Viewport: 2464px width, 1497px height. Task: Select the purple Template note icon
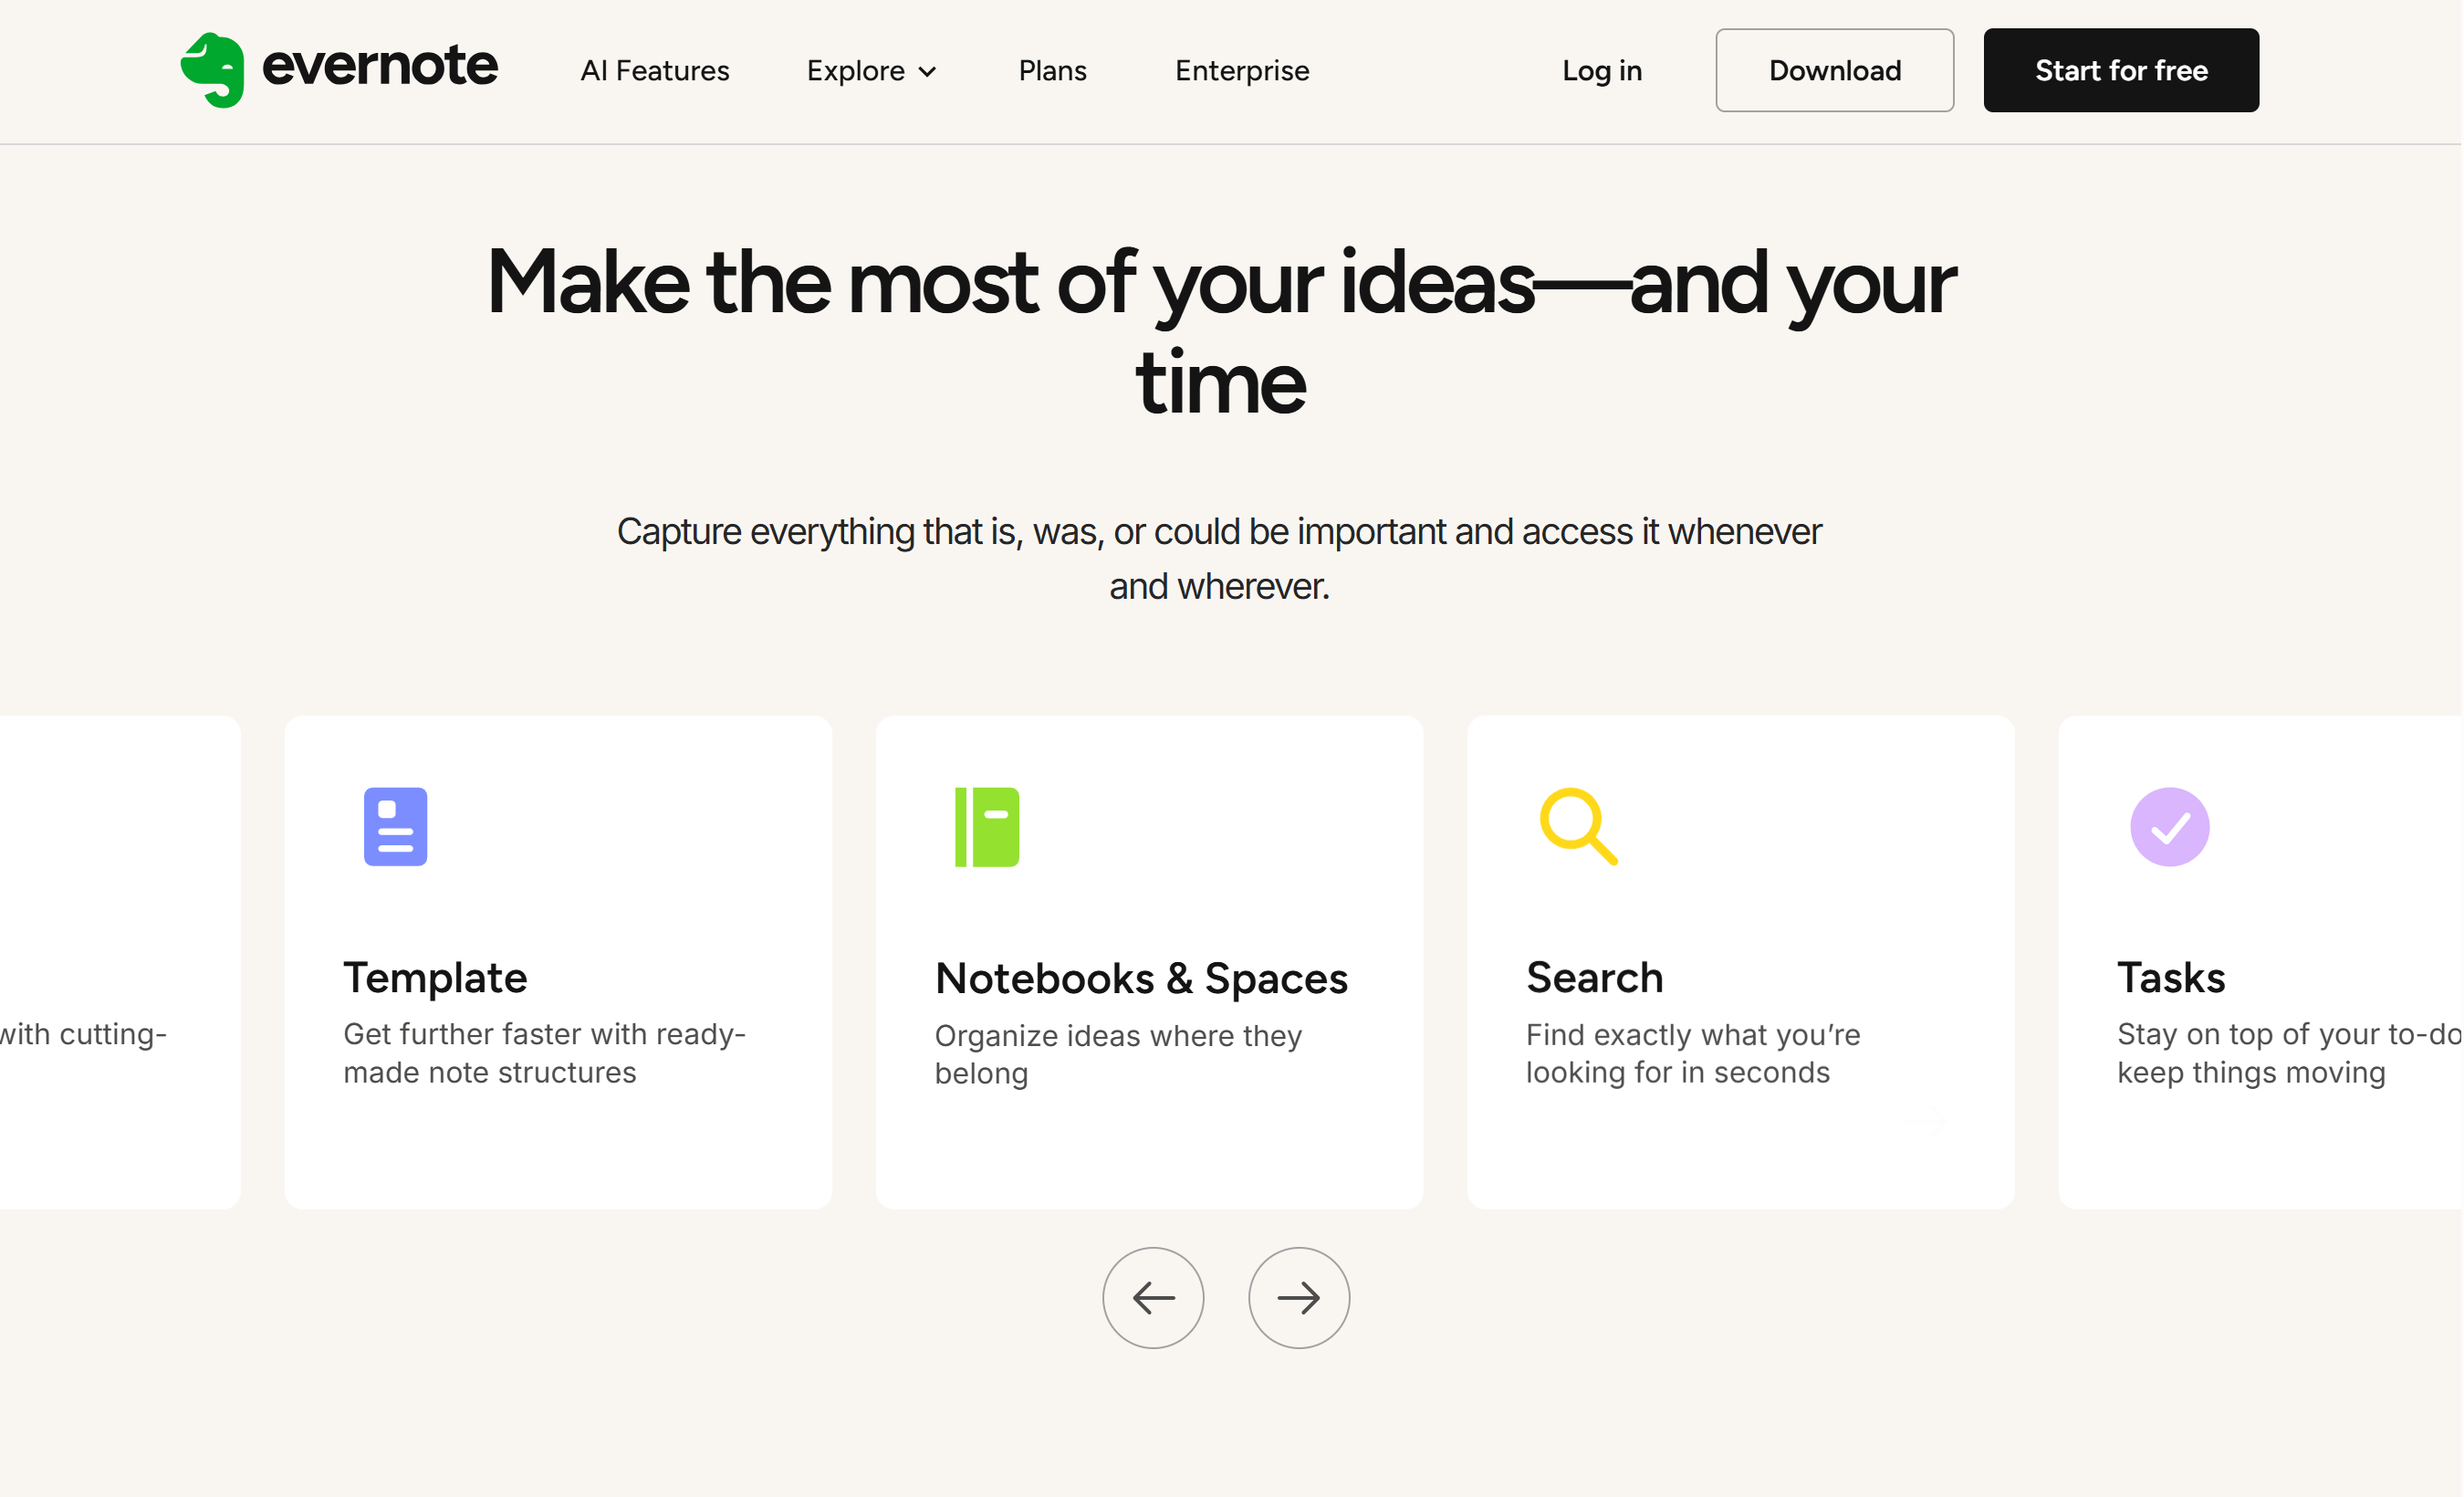395,825
